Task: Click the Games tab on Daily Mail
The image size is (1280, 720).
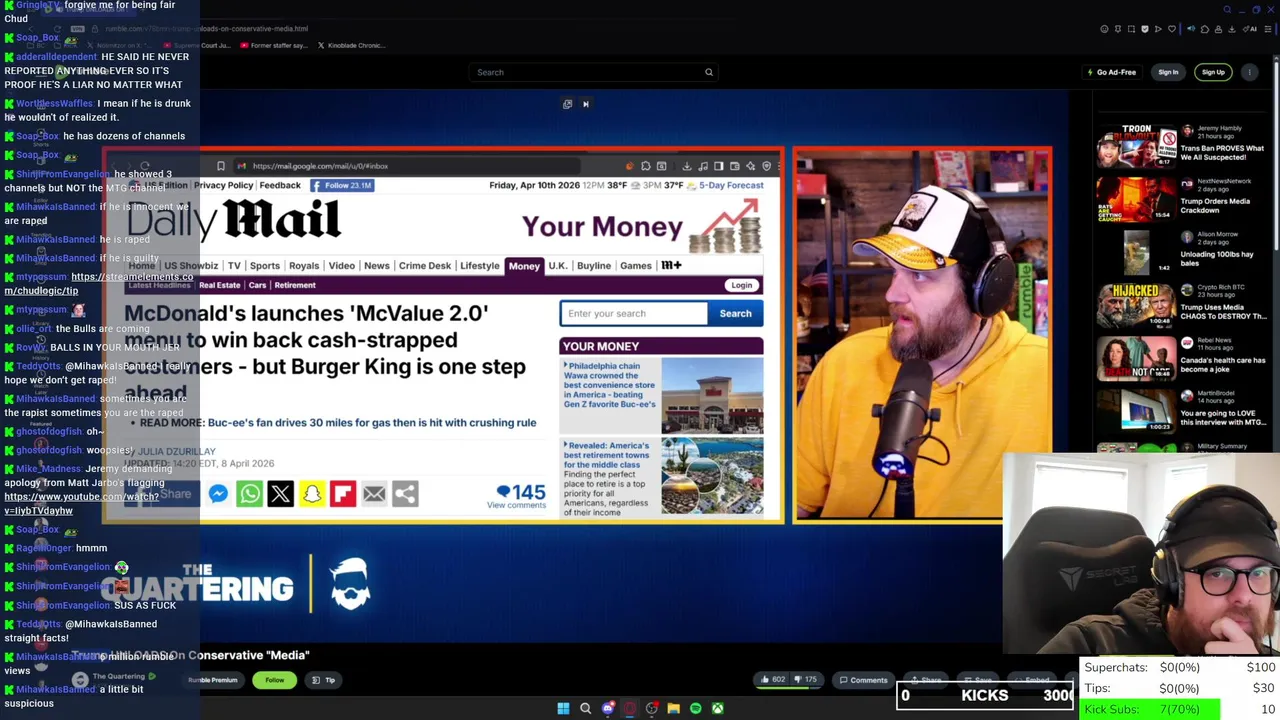Action: point(636,266)
